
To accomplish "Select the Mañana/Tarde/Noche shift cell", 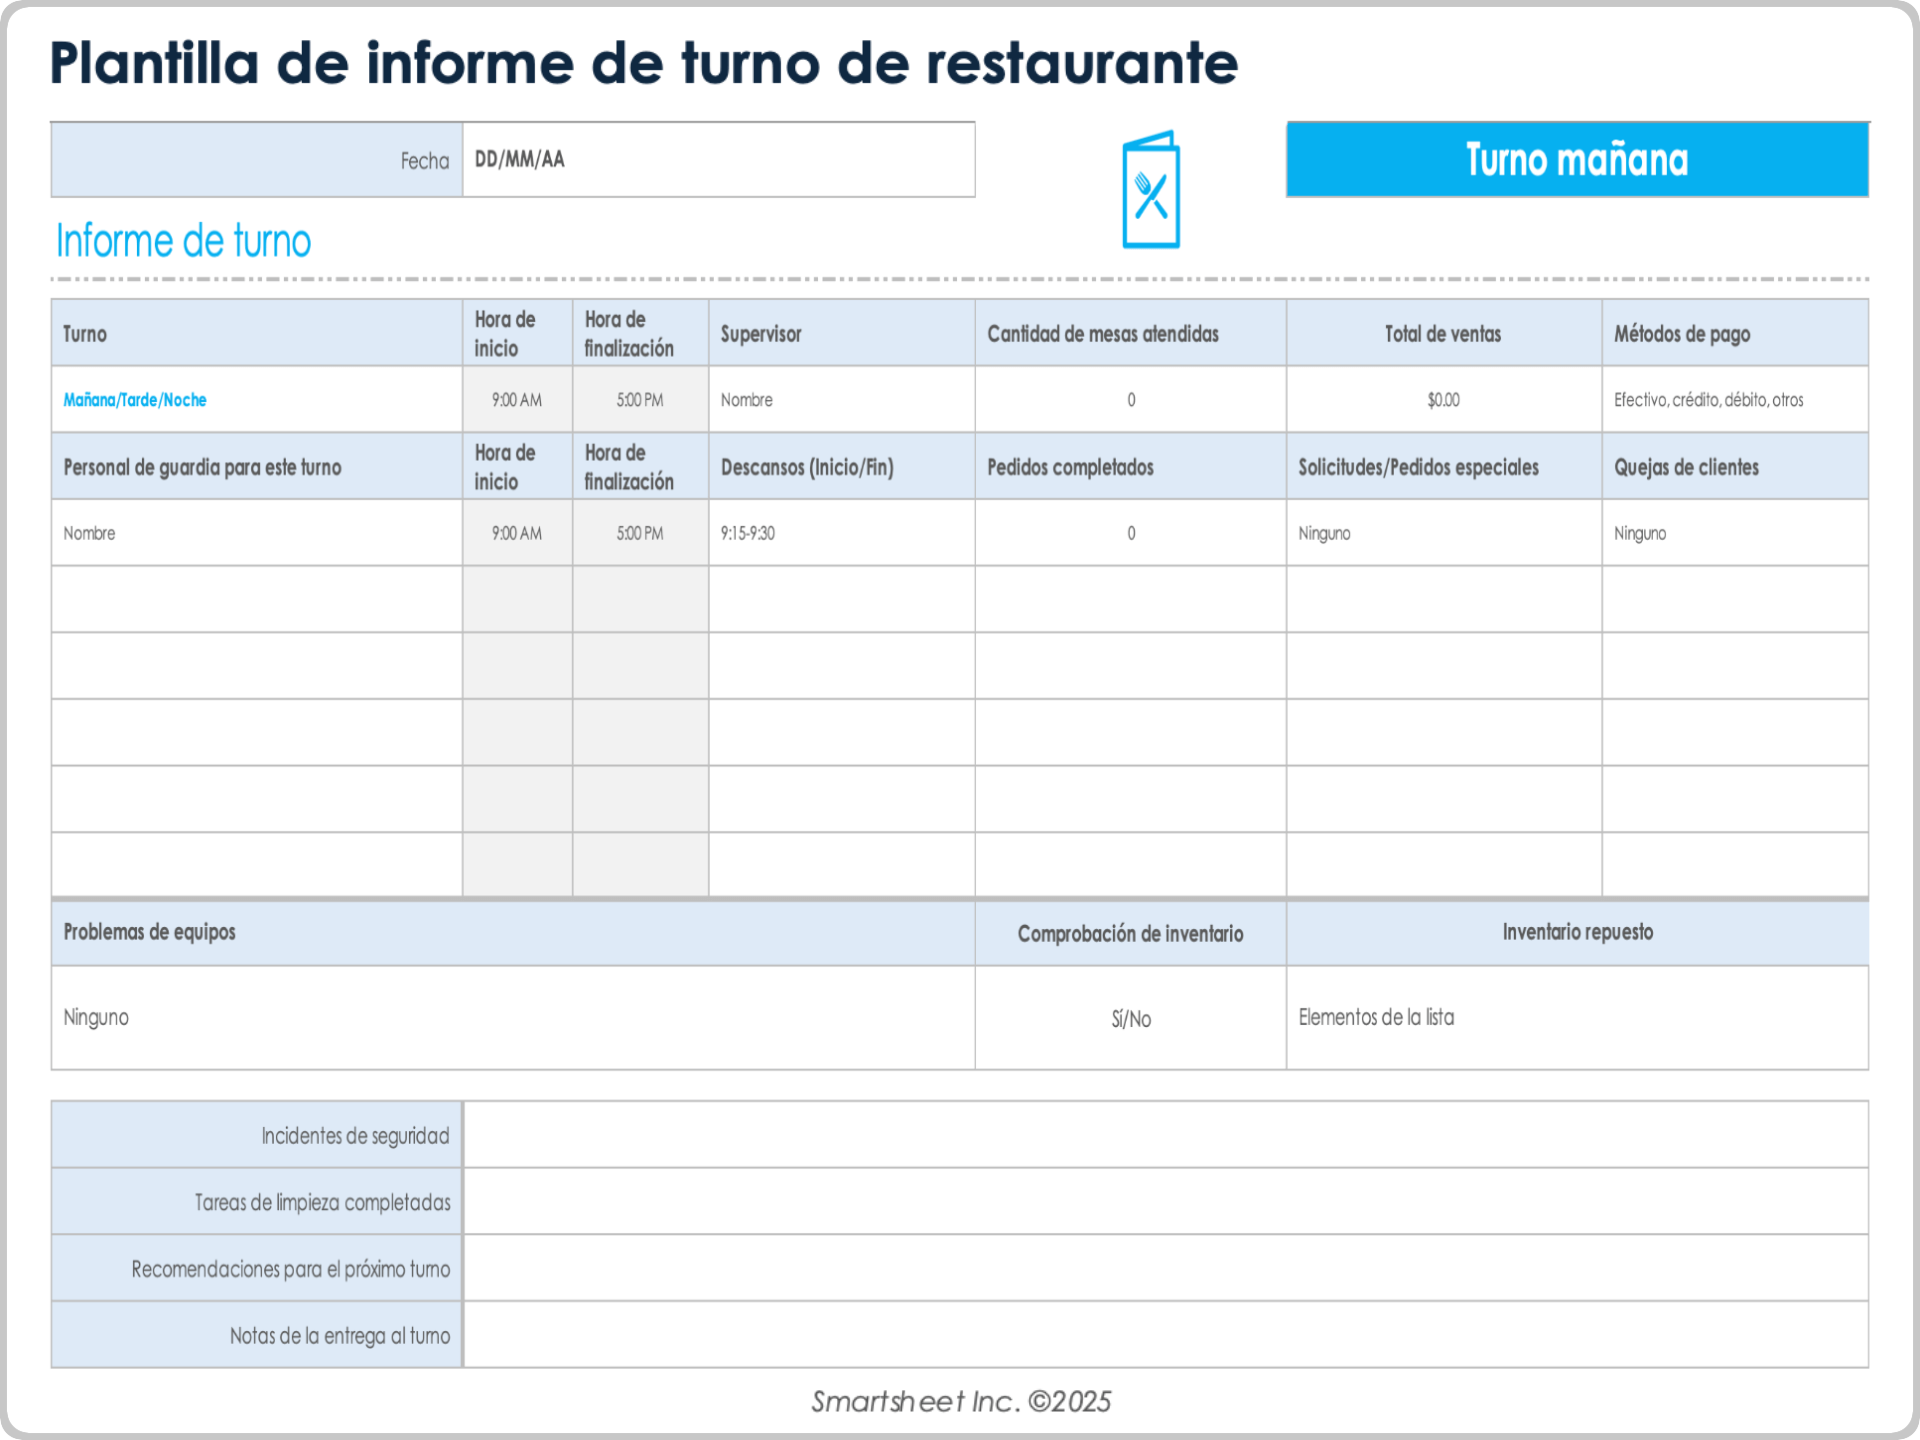I will (257, 400).
